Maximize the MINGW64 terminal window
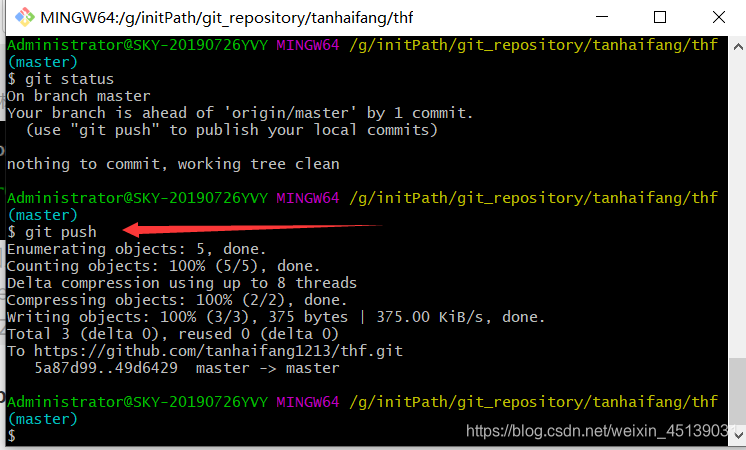 click(660, 17)
